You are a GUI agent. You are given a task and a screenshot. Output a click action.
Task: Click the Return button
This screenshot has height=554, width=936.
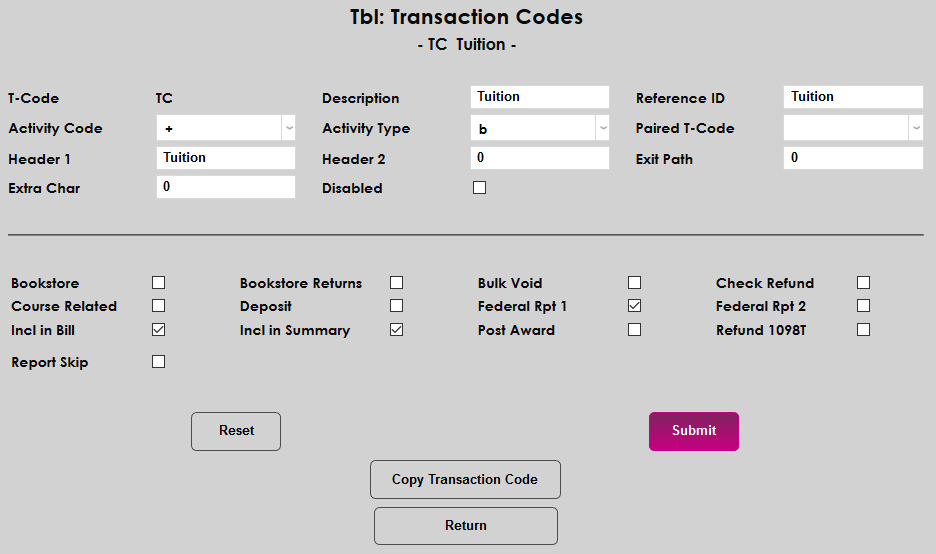466,526
